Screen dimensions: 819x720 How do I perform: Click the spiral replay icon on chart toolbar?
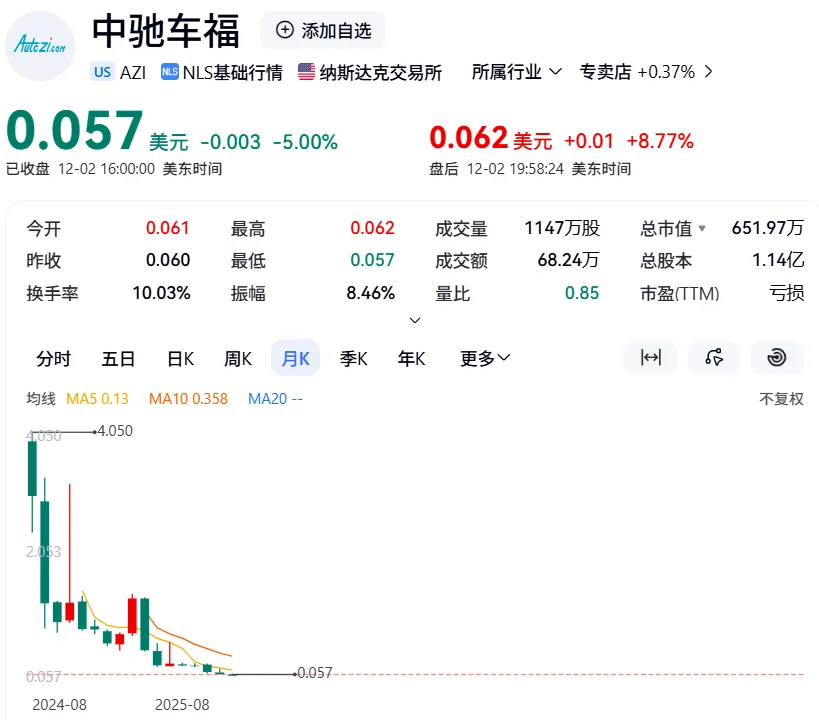tap(777, 357)
